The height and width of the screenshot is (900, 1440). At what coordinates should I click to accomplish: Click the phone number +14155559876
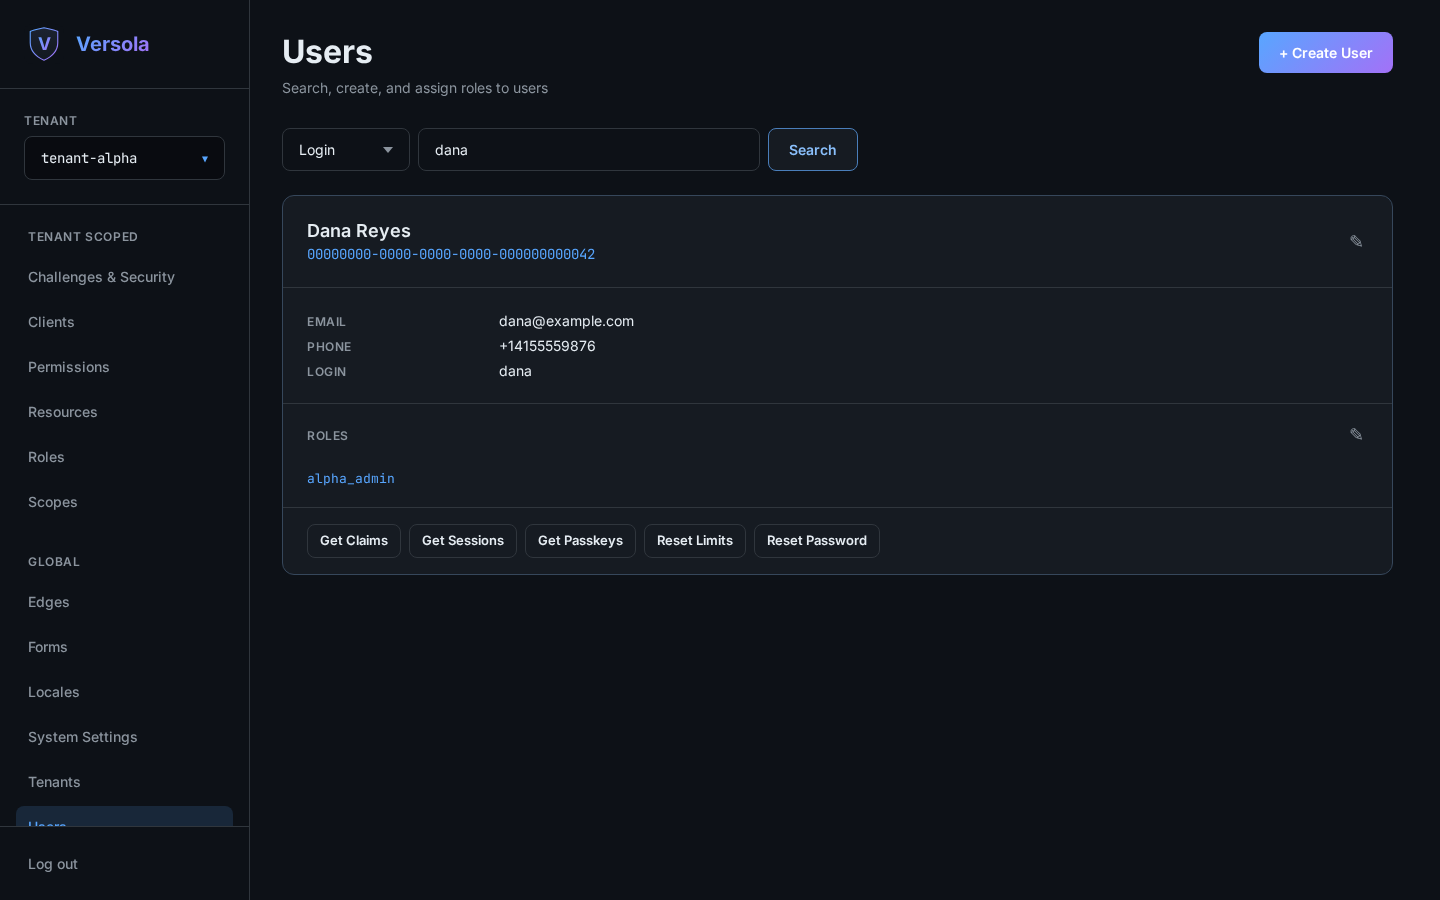pyautogui.click(x=547, y=346)
